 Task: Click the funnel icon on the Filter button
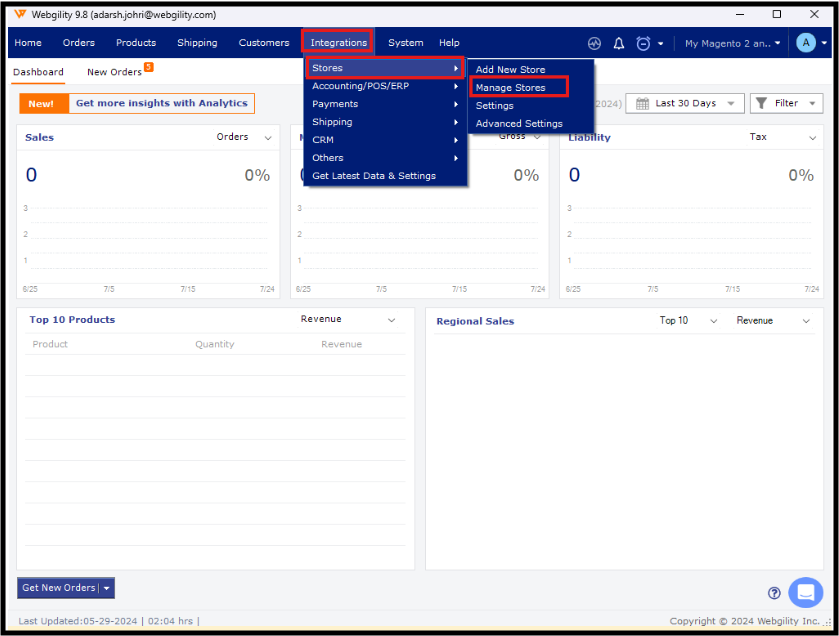pyautogui.click(x=761, y=103)
